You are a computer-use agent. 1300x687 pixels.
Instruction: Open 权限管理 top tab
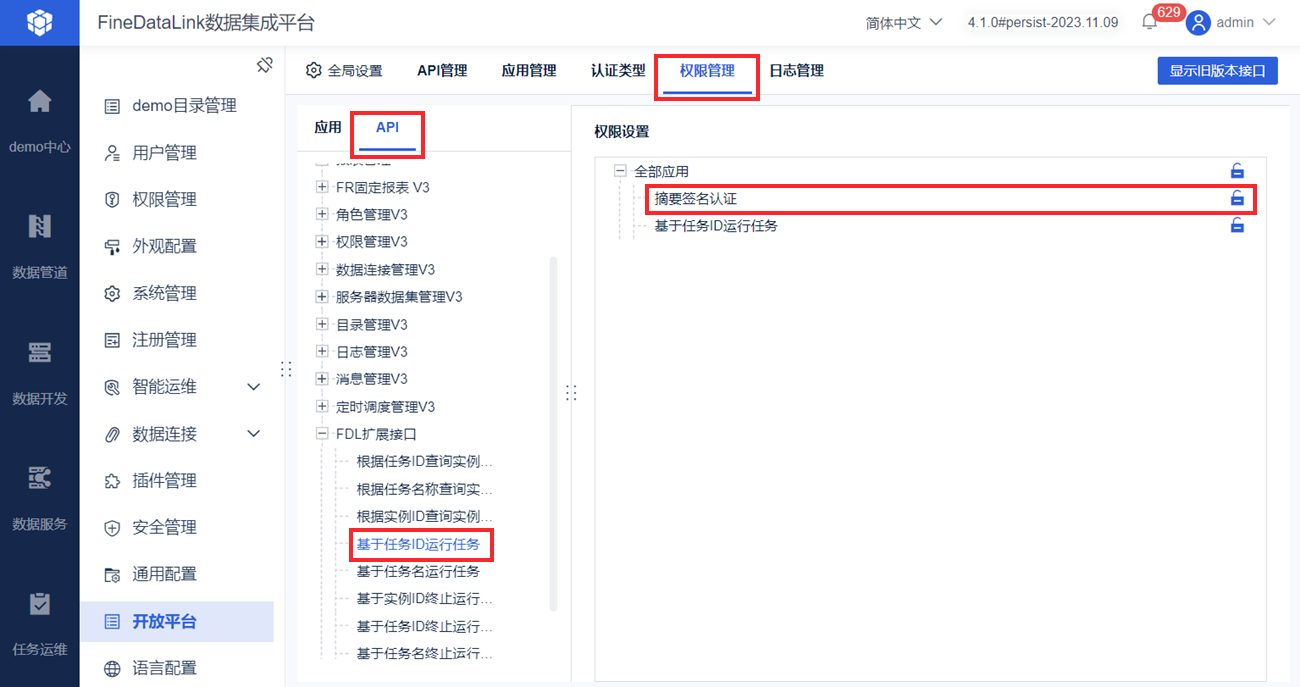click(707, 71)
